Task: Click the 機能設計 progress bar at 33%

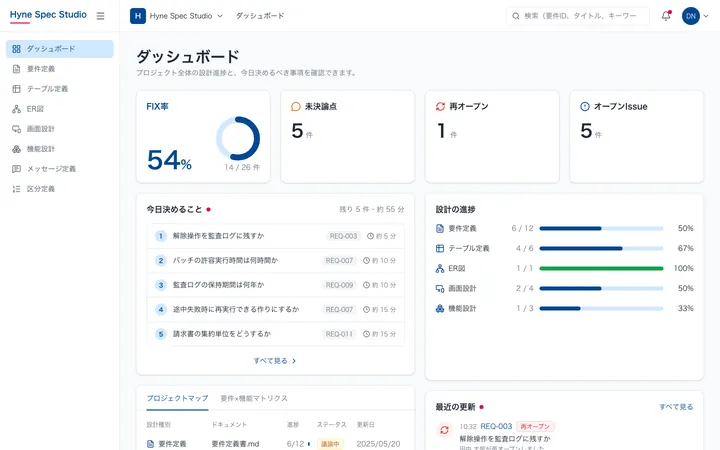Action: click(x=601, y=309)
